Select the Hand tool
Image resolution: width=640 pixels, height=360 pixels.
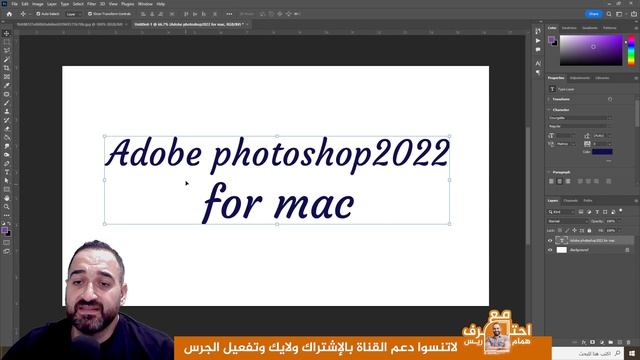[7, 198]
